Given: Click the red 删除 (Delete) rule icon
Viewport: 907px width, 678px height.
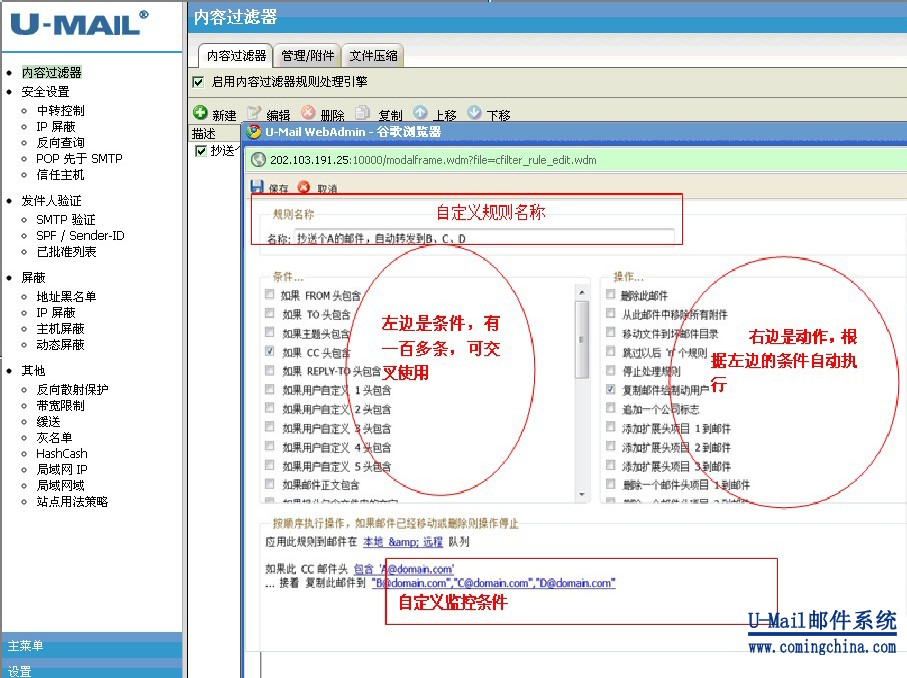Looking at the screenshot, I should 308,114.
